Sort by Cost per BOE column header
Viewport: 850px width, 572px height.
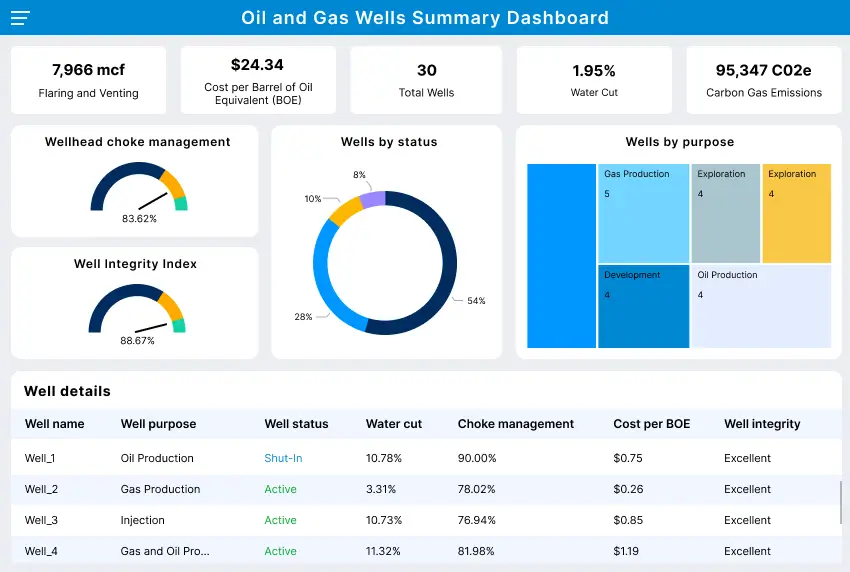click(651, 424)
